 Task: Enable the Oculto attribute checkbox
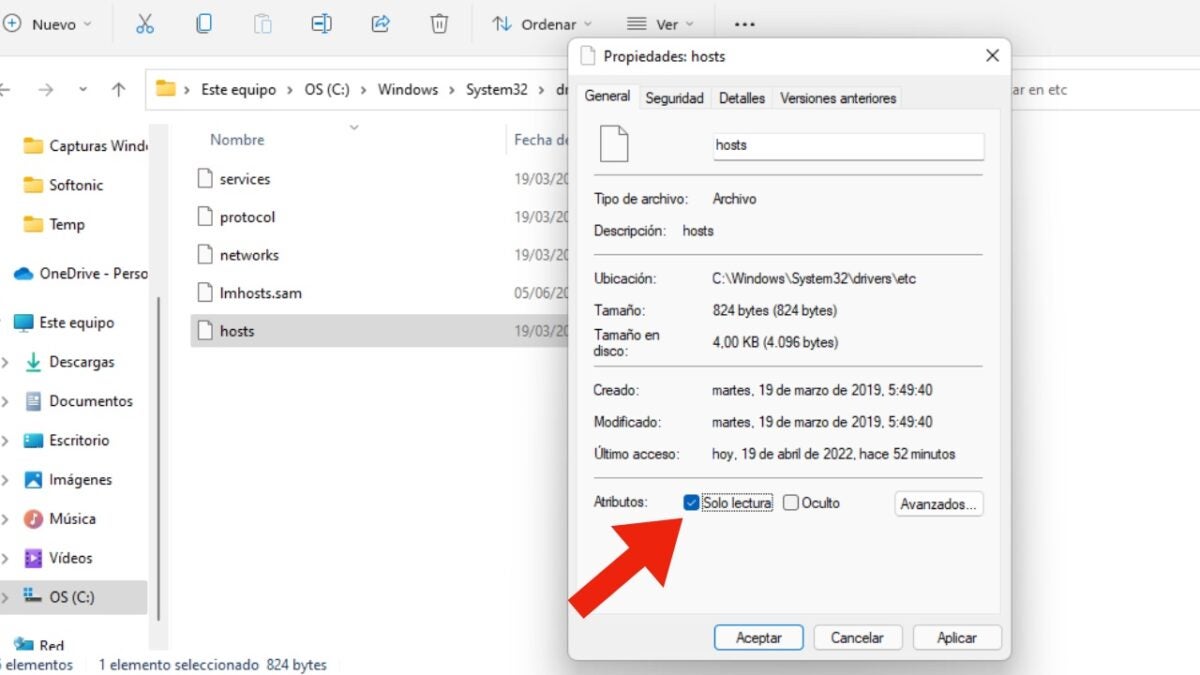(x=791, y=503)
